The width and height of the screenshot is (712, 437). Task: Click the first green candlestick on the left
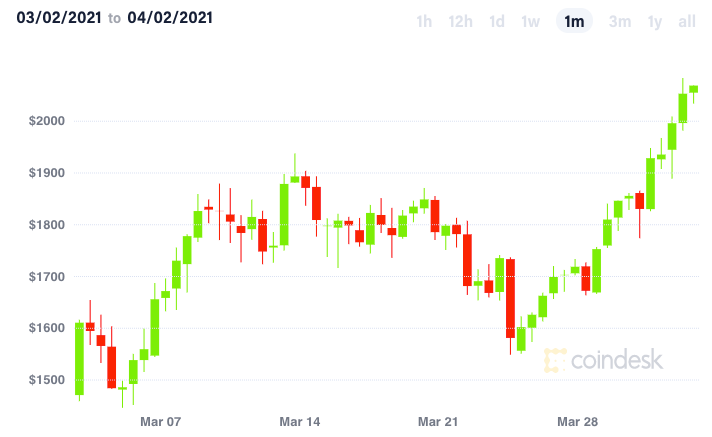point(79,358)
